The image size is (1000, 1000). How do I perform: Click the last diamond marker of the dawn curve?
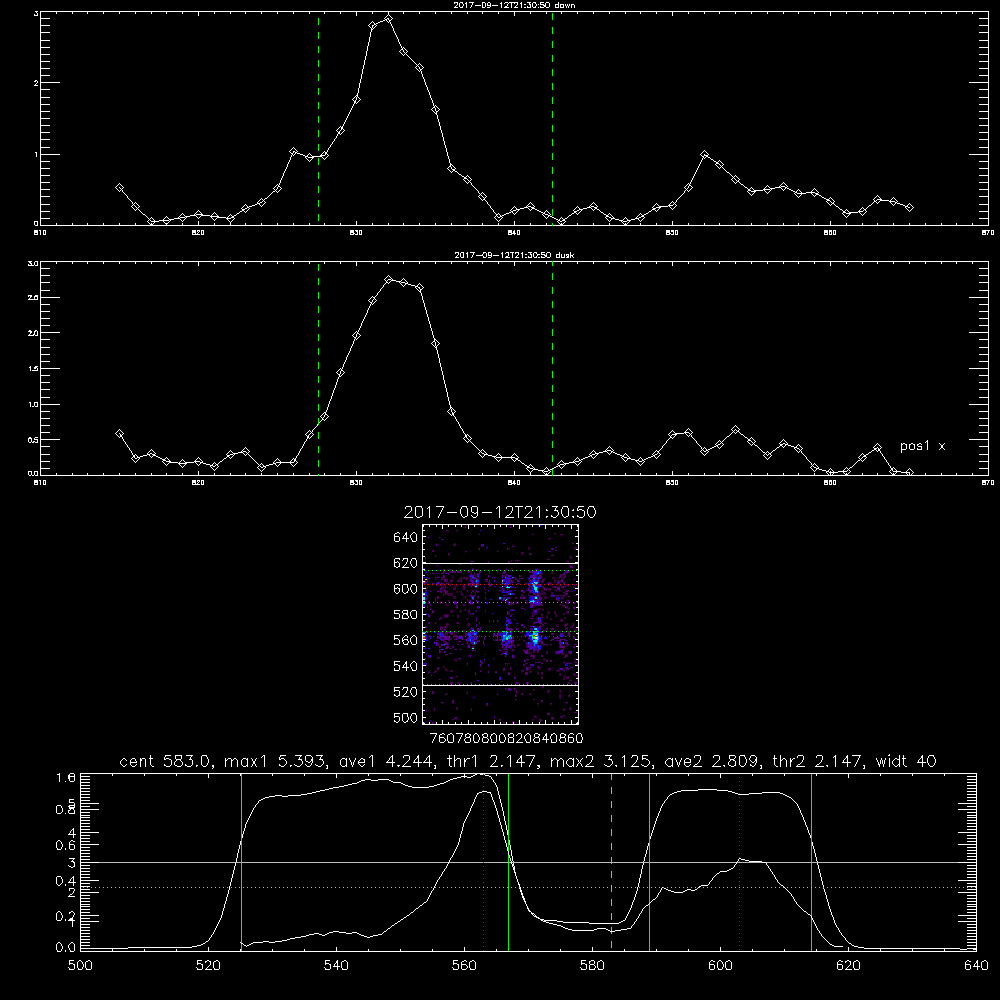909,207
